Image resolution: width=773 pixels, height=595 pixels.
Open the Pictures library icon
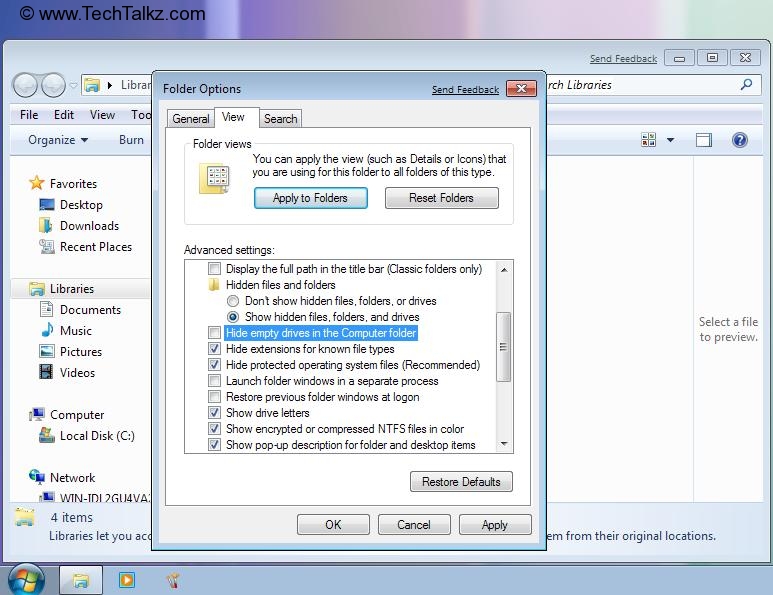pyautogui.click(x=46, y=351)
